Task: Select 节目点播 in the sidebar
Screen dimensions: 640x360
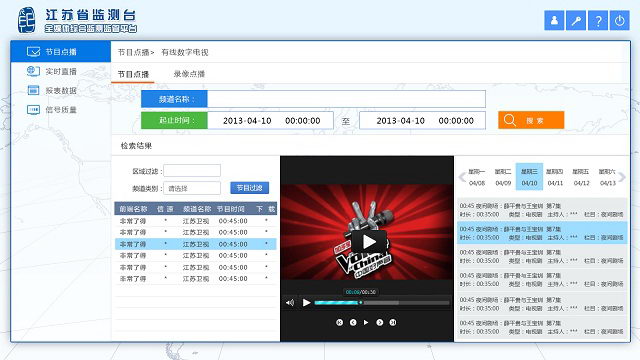Action: click(x=61, y=51)
